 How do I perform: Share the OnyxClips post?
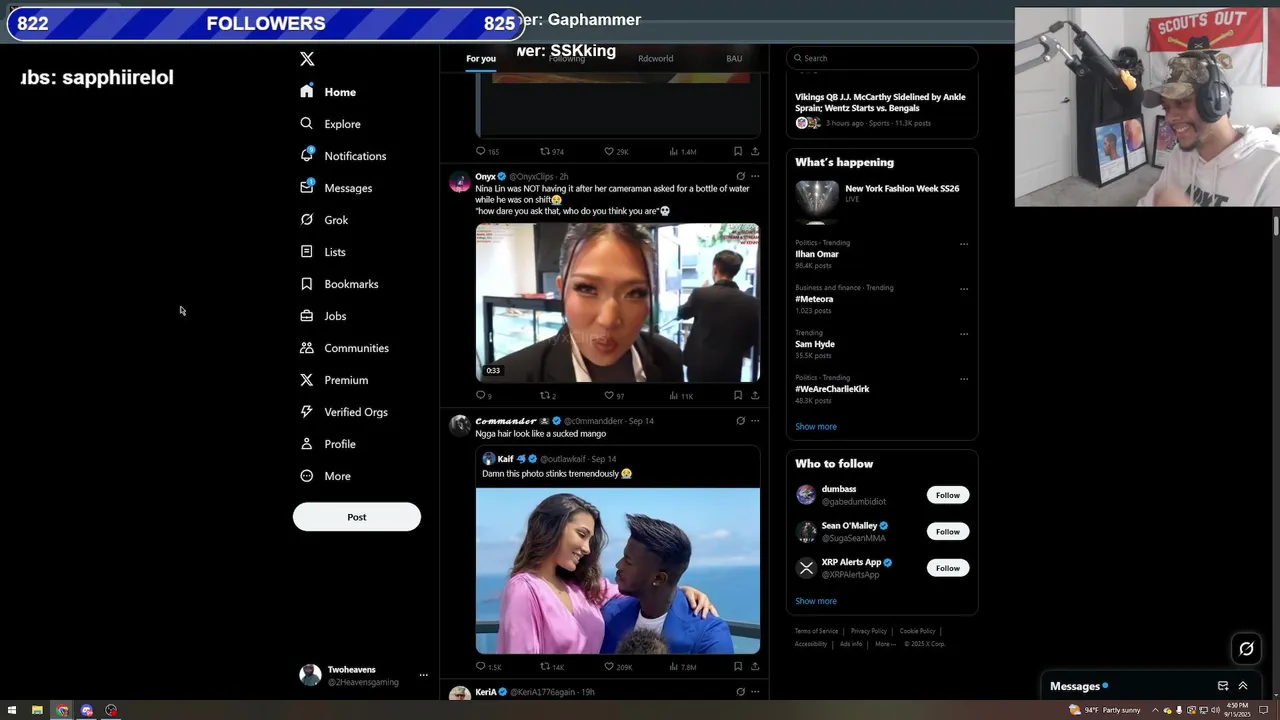(x=755, y=396)
